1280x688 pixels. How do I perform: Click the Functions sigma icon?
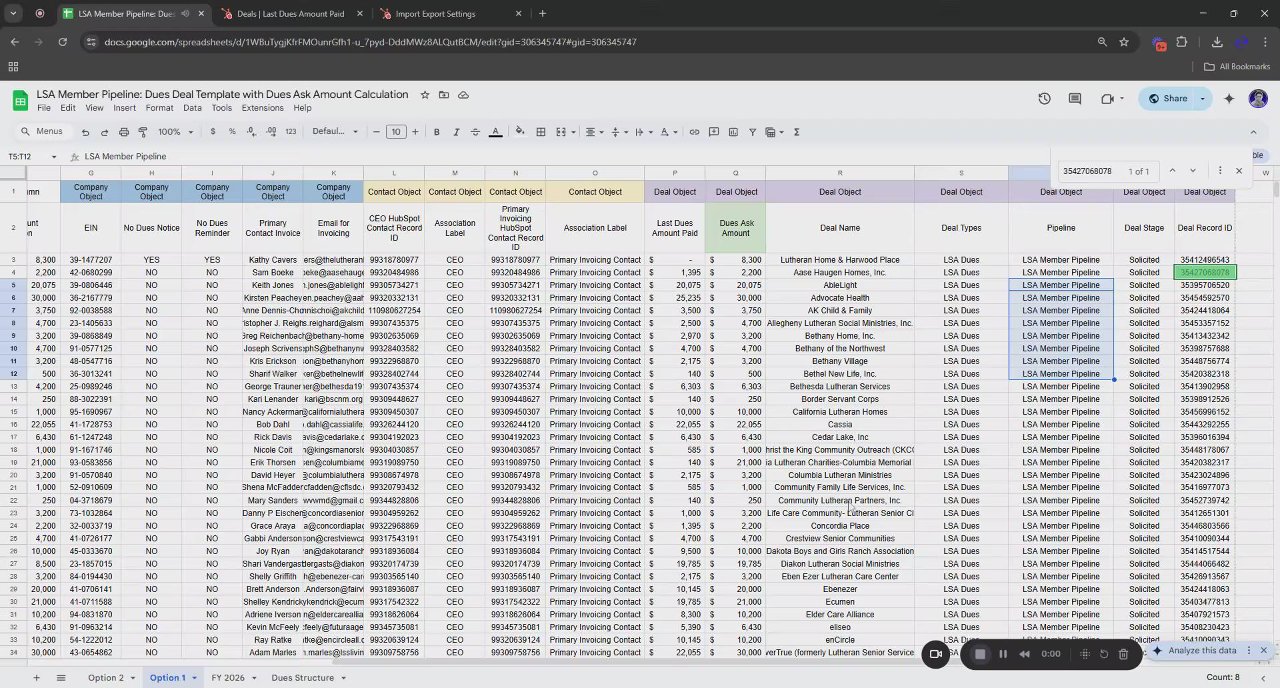click(x=796, y=132)
